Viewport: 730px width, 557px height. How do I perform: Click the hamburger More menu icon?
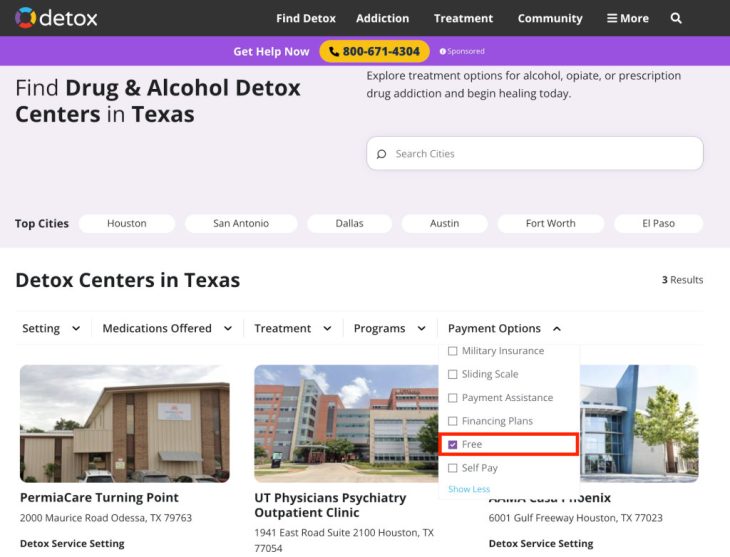612,18
